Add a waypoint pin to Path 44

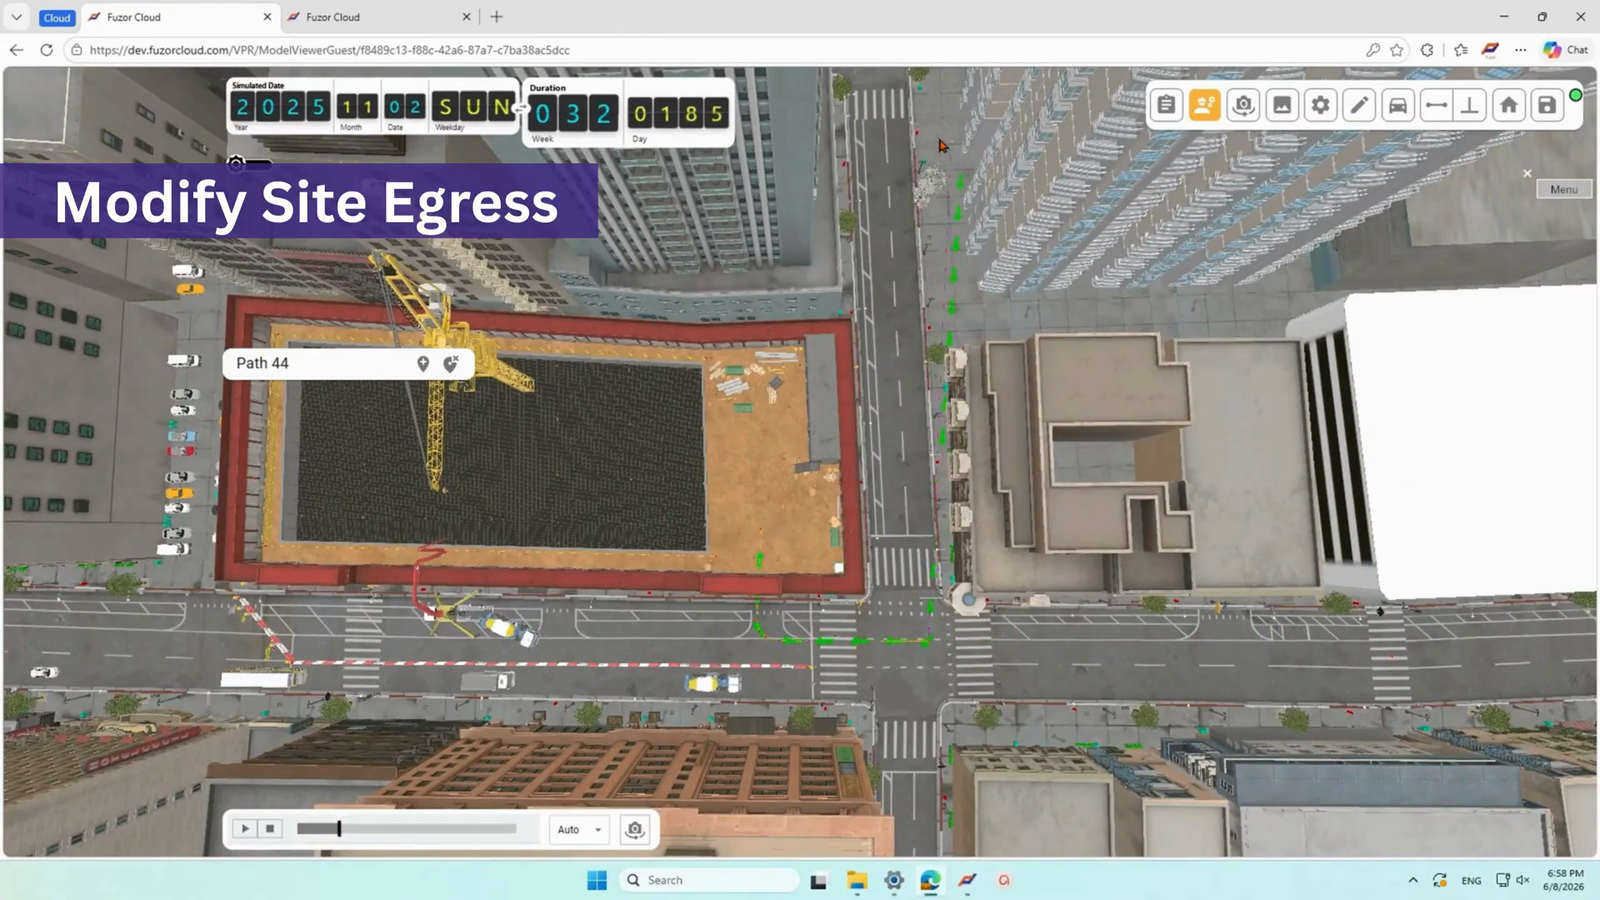click(423, 363)
